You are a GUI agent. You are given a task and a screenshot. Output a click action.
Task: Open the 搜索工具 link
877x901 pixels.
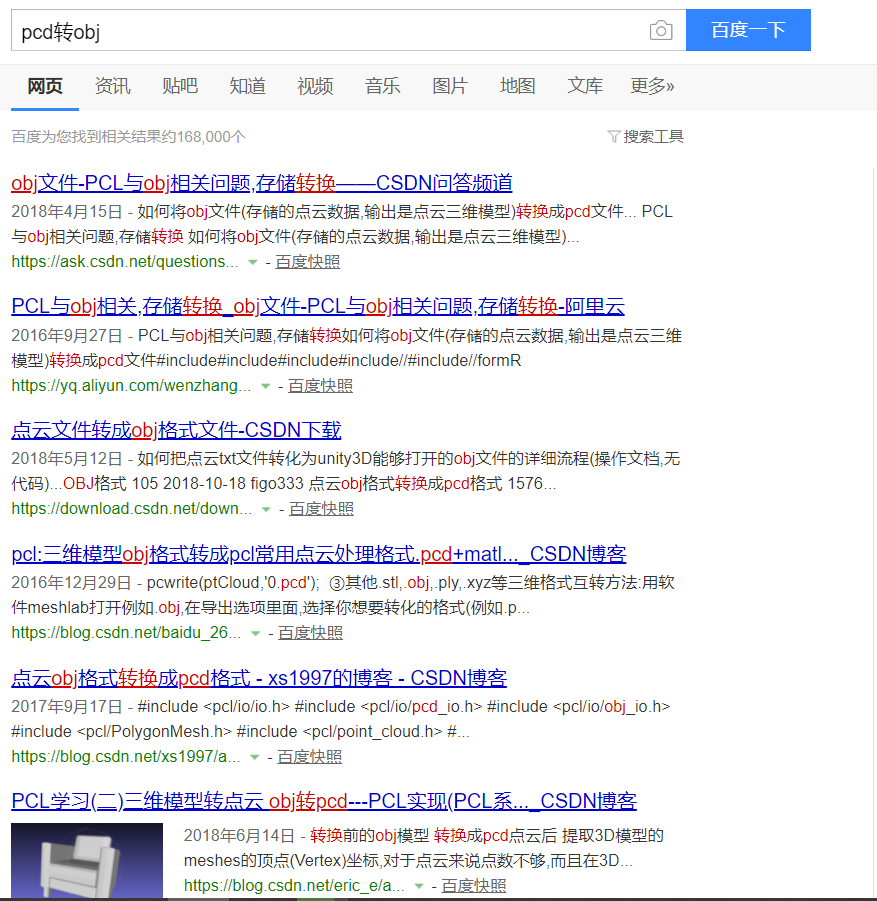tap(653, 137)
